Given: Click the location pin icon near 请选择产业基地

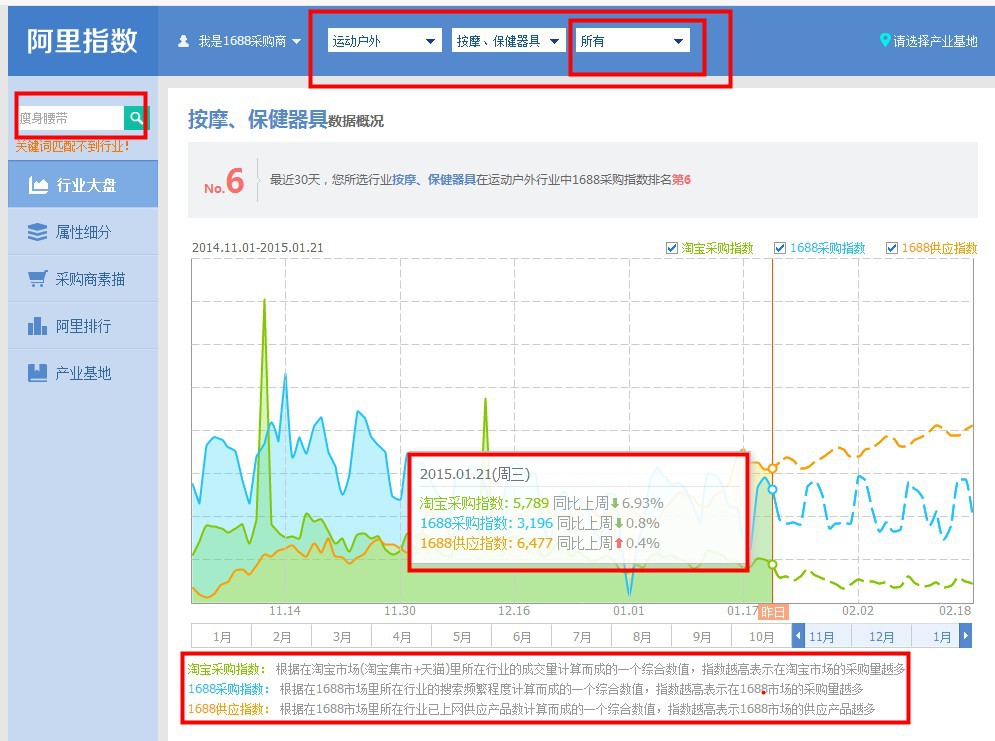Looking at the screenshot, I should (885, 40).
